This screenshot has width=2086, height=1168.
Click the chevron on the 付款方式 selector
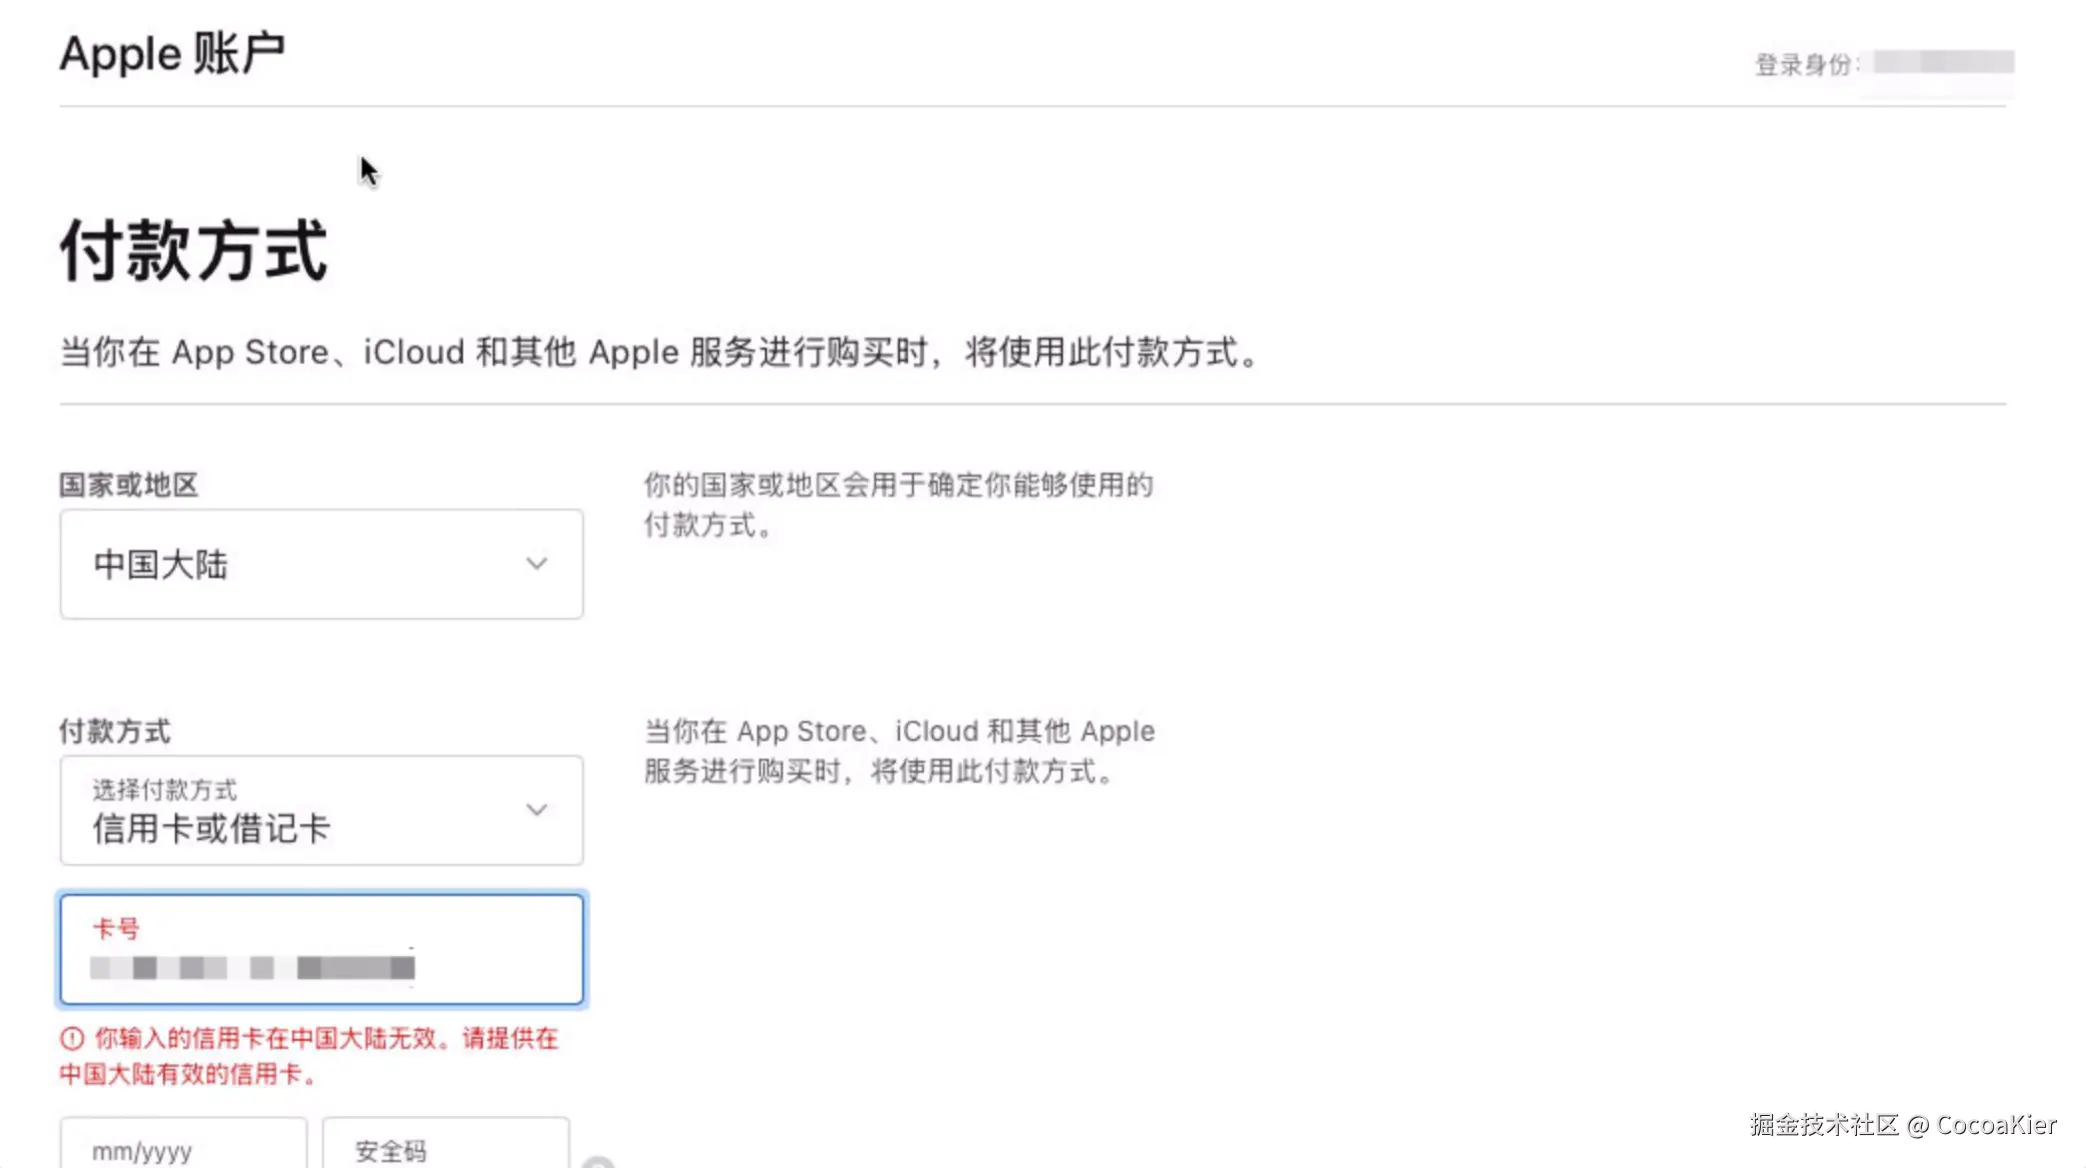[x=538, y=810]
